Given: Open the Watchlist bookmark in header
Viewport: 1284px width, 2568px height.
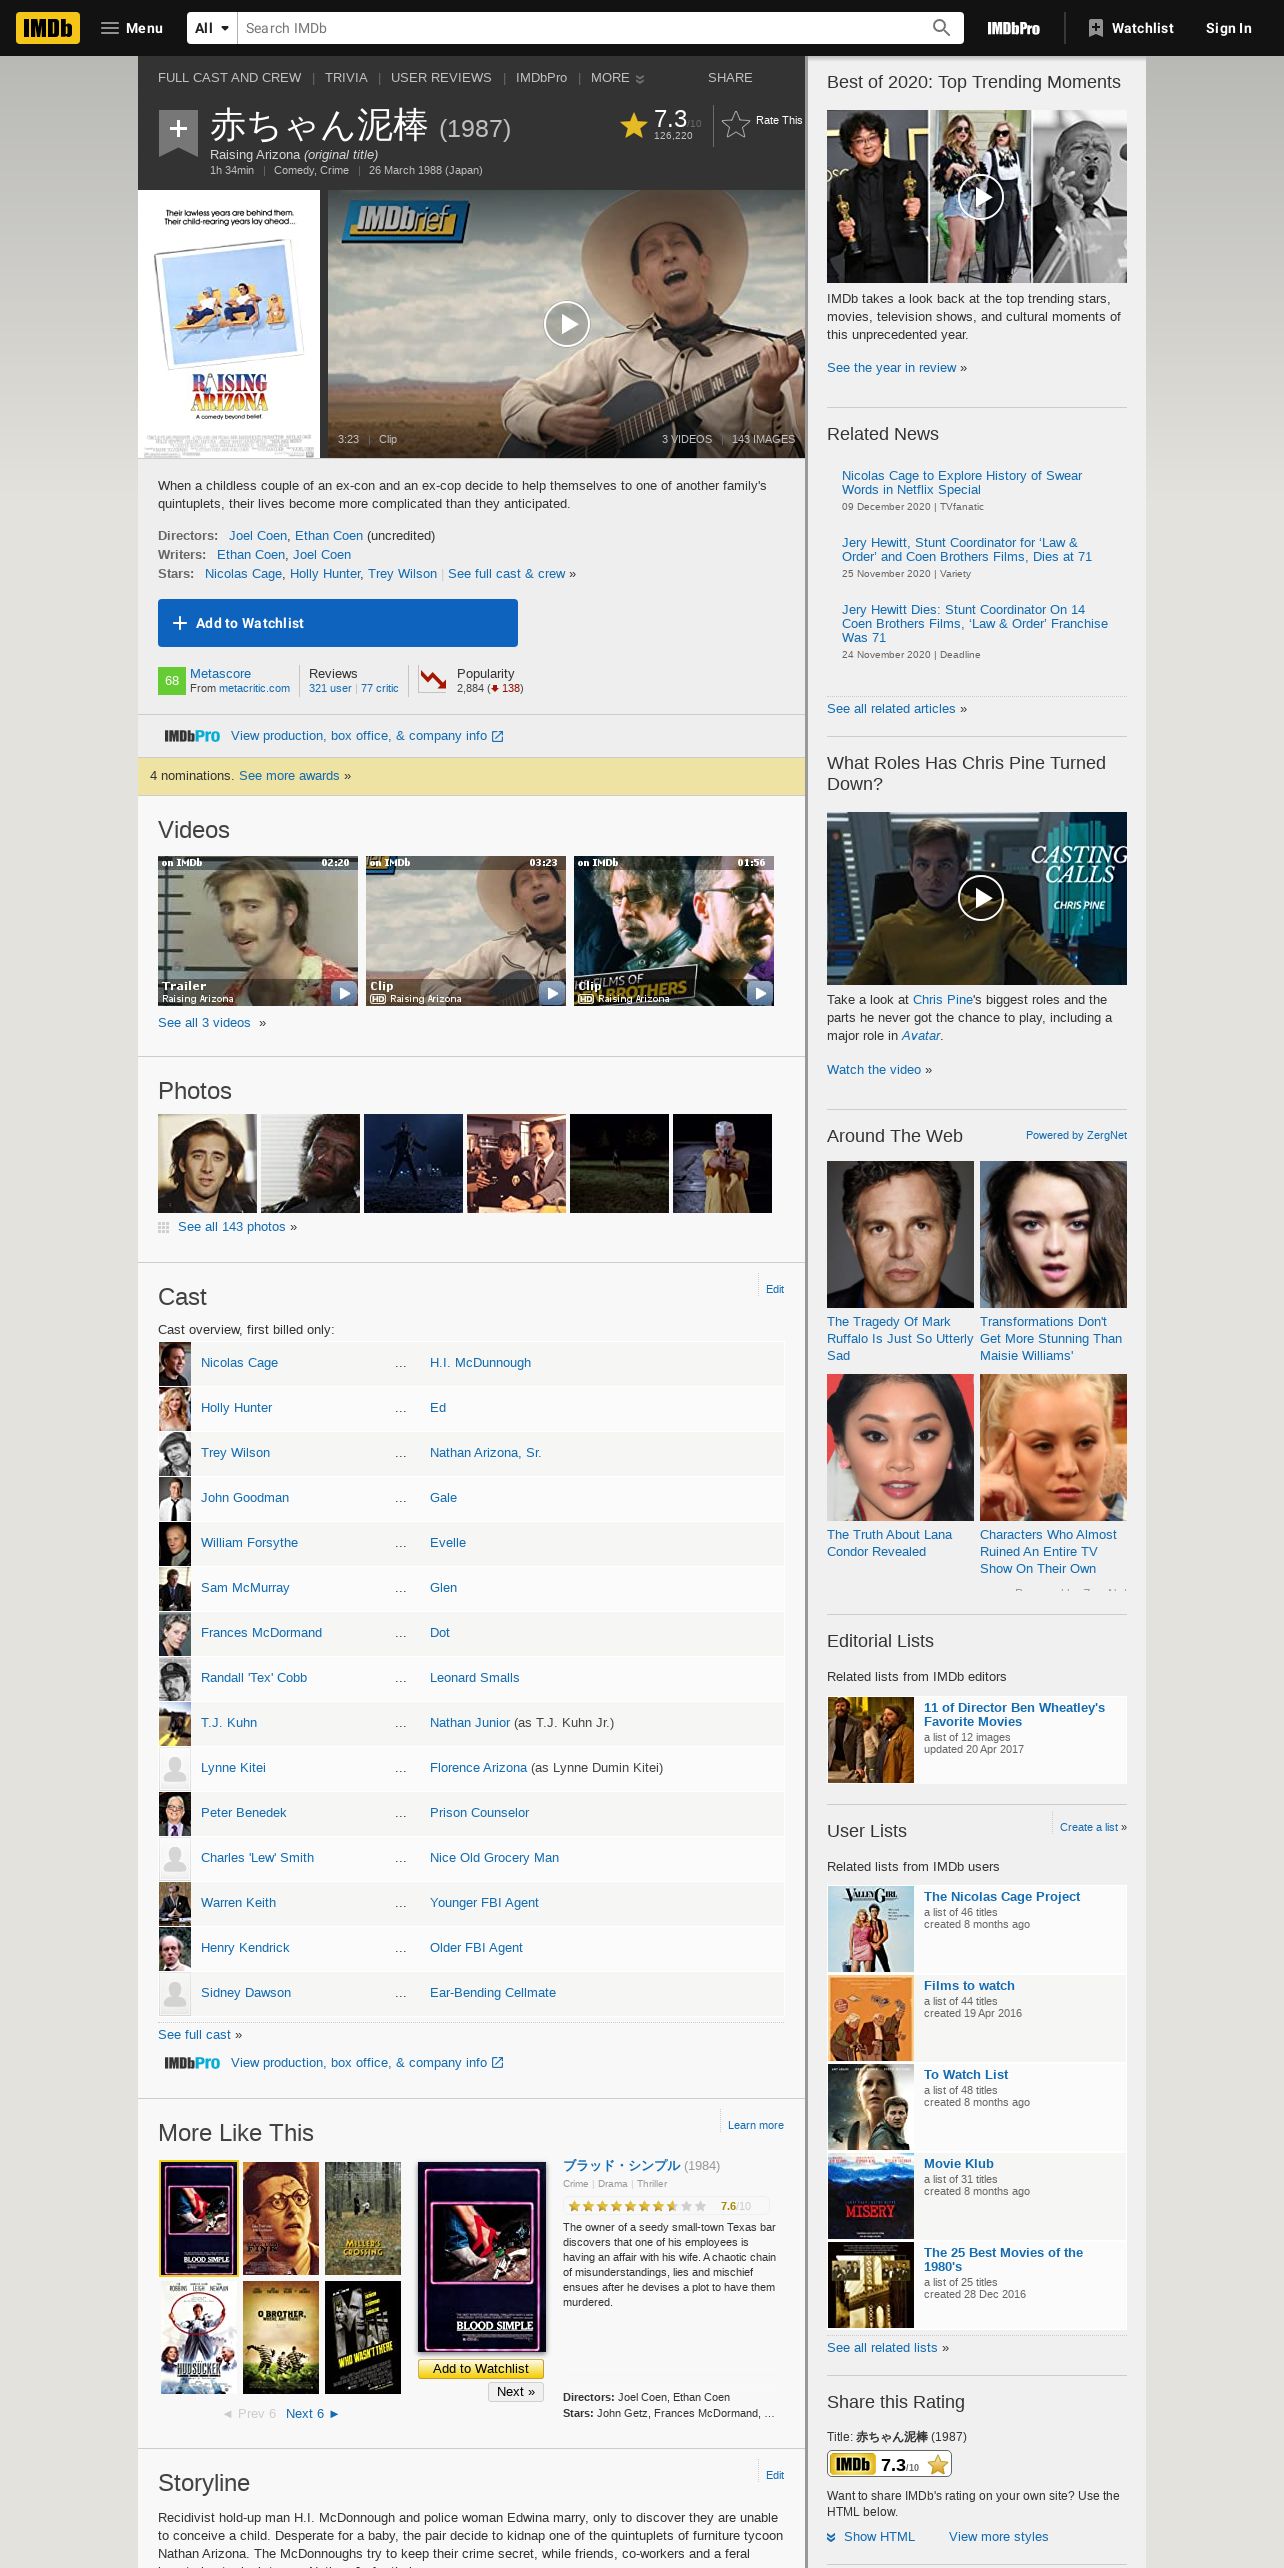Looking at the screenshot, I should coord(1131,28).
